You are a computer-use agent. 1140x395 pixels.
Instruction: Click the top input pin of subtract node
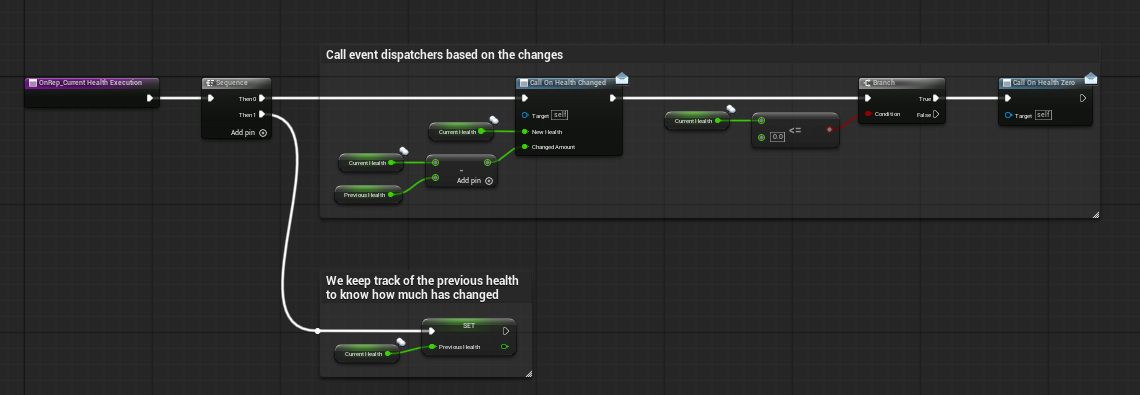point(435,163)
